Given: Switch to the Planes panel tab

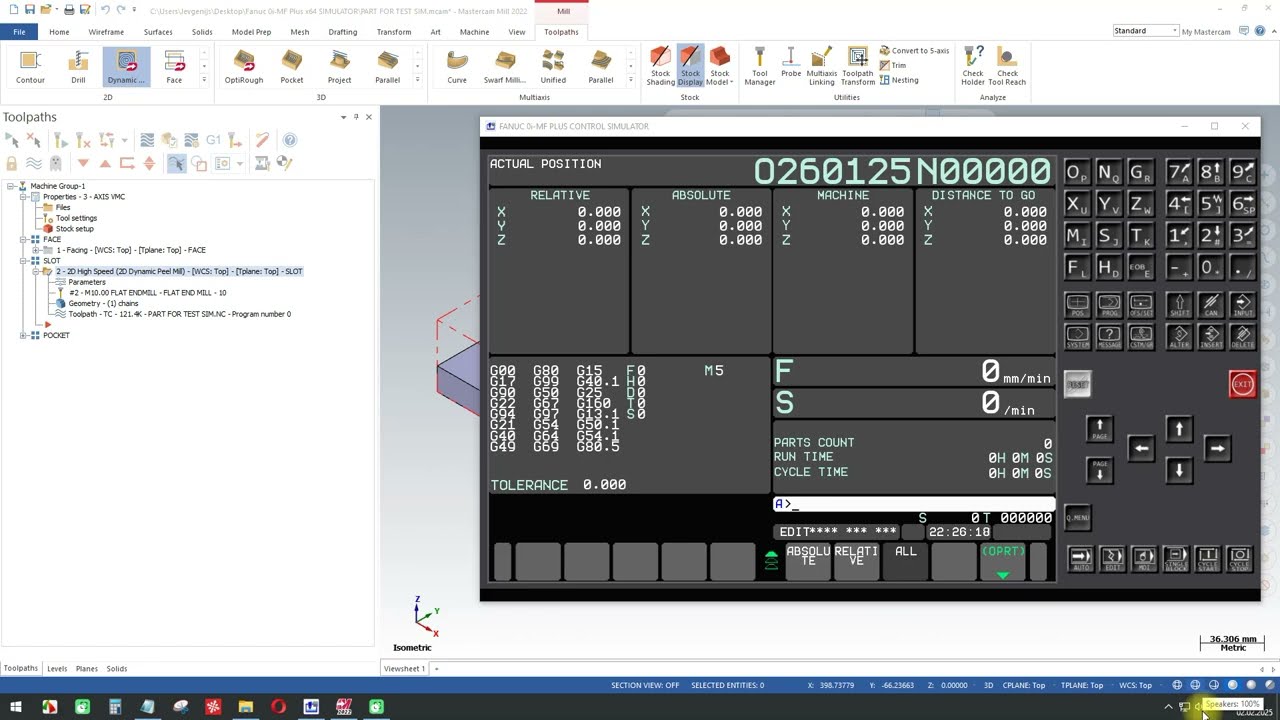Looking at the screenshot, I should click(x=87, y=668).
